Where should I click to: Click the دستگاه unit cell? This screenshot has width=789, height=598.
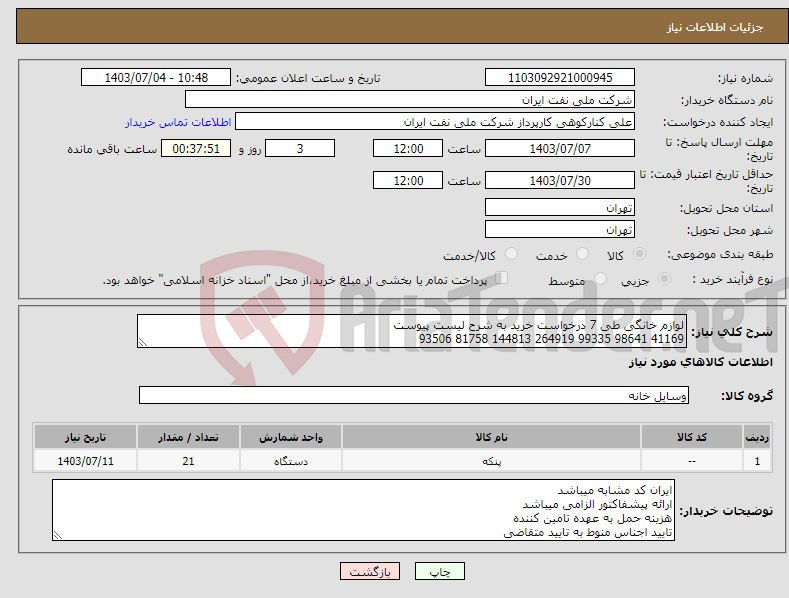tap(291, 461)
